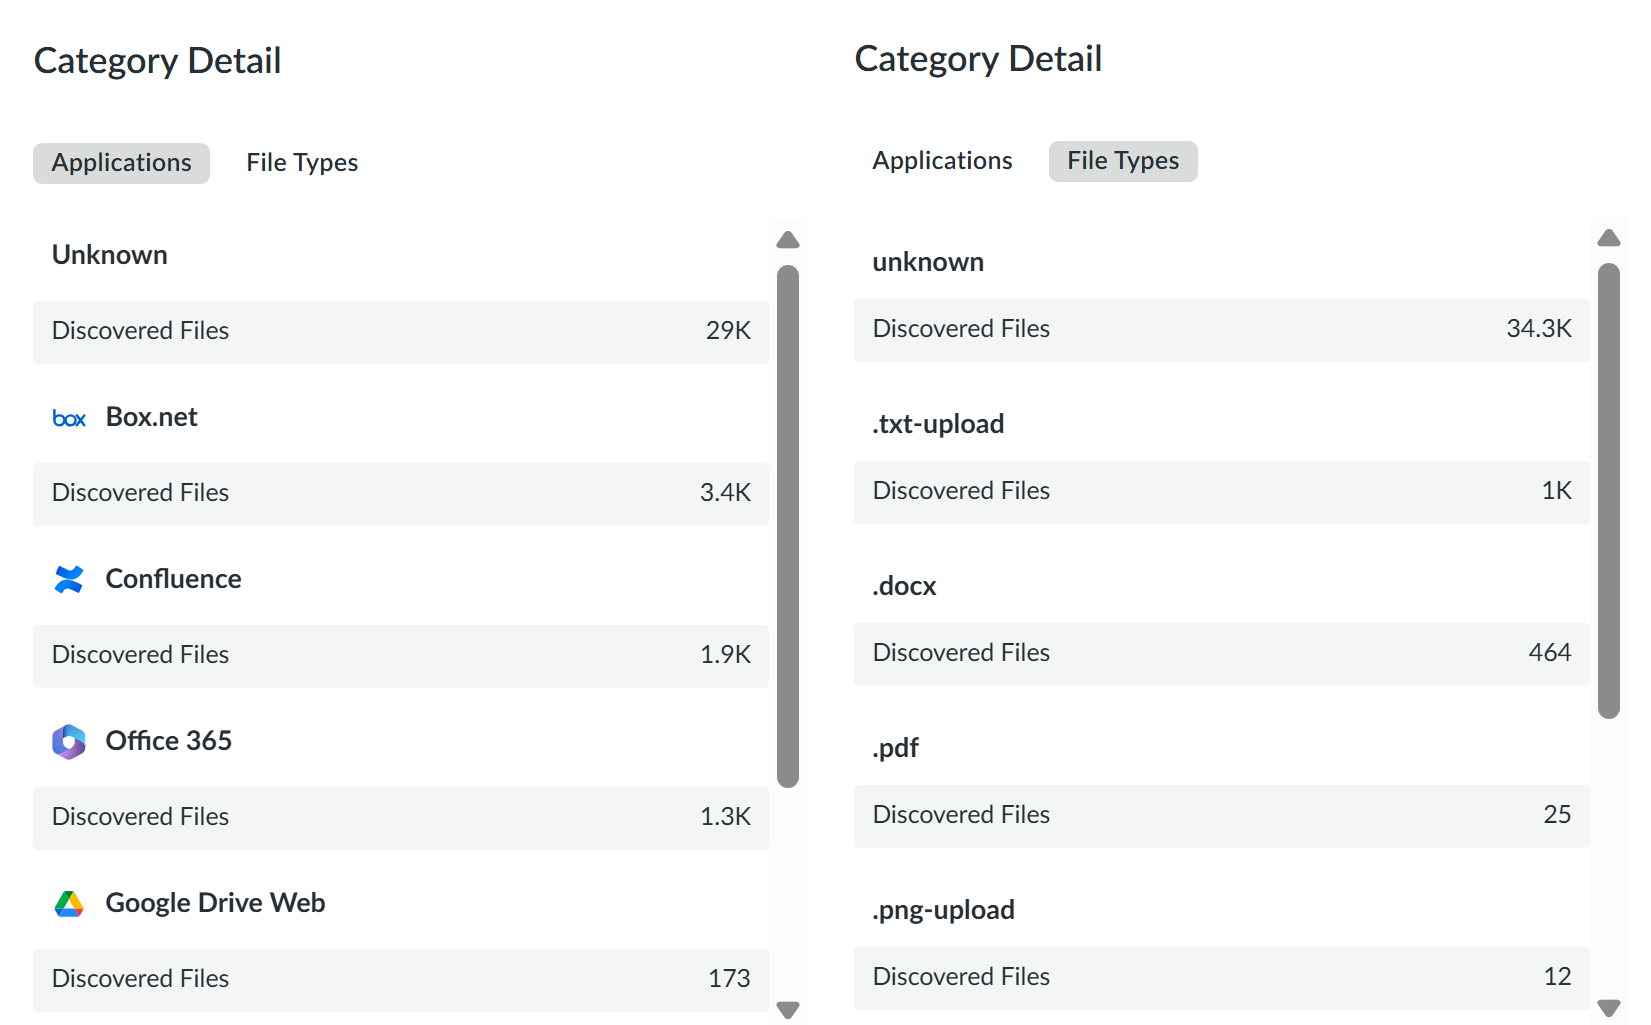Viewport: 1651px width, 1025px height.
Task: Click the File Types list scrollbar thumb
Action: click(x=1608, y=490)
